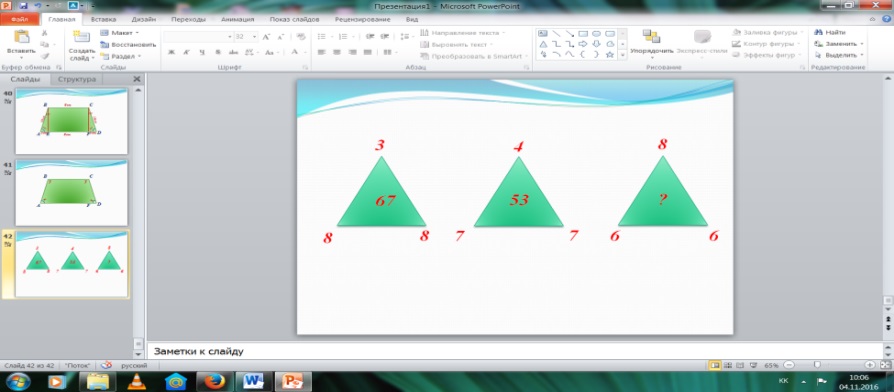This screenshot has width=894, height=392.
Task: Click the Создать слайд icon
Action: (x=82, y=38)
